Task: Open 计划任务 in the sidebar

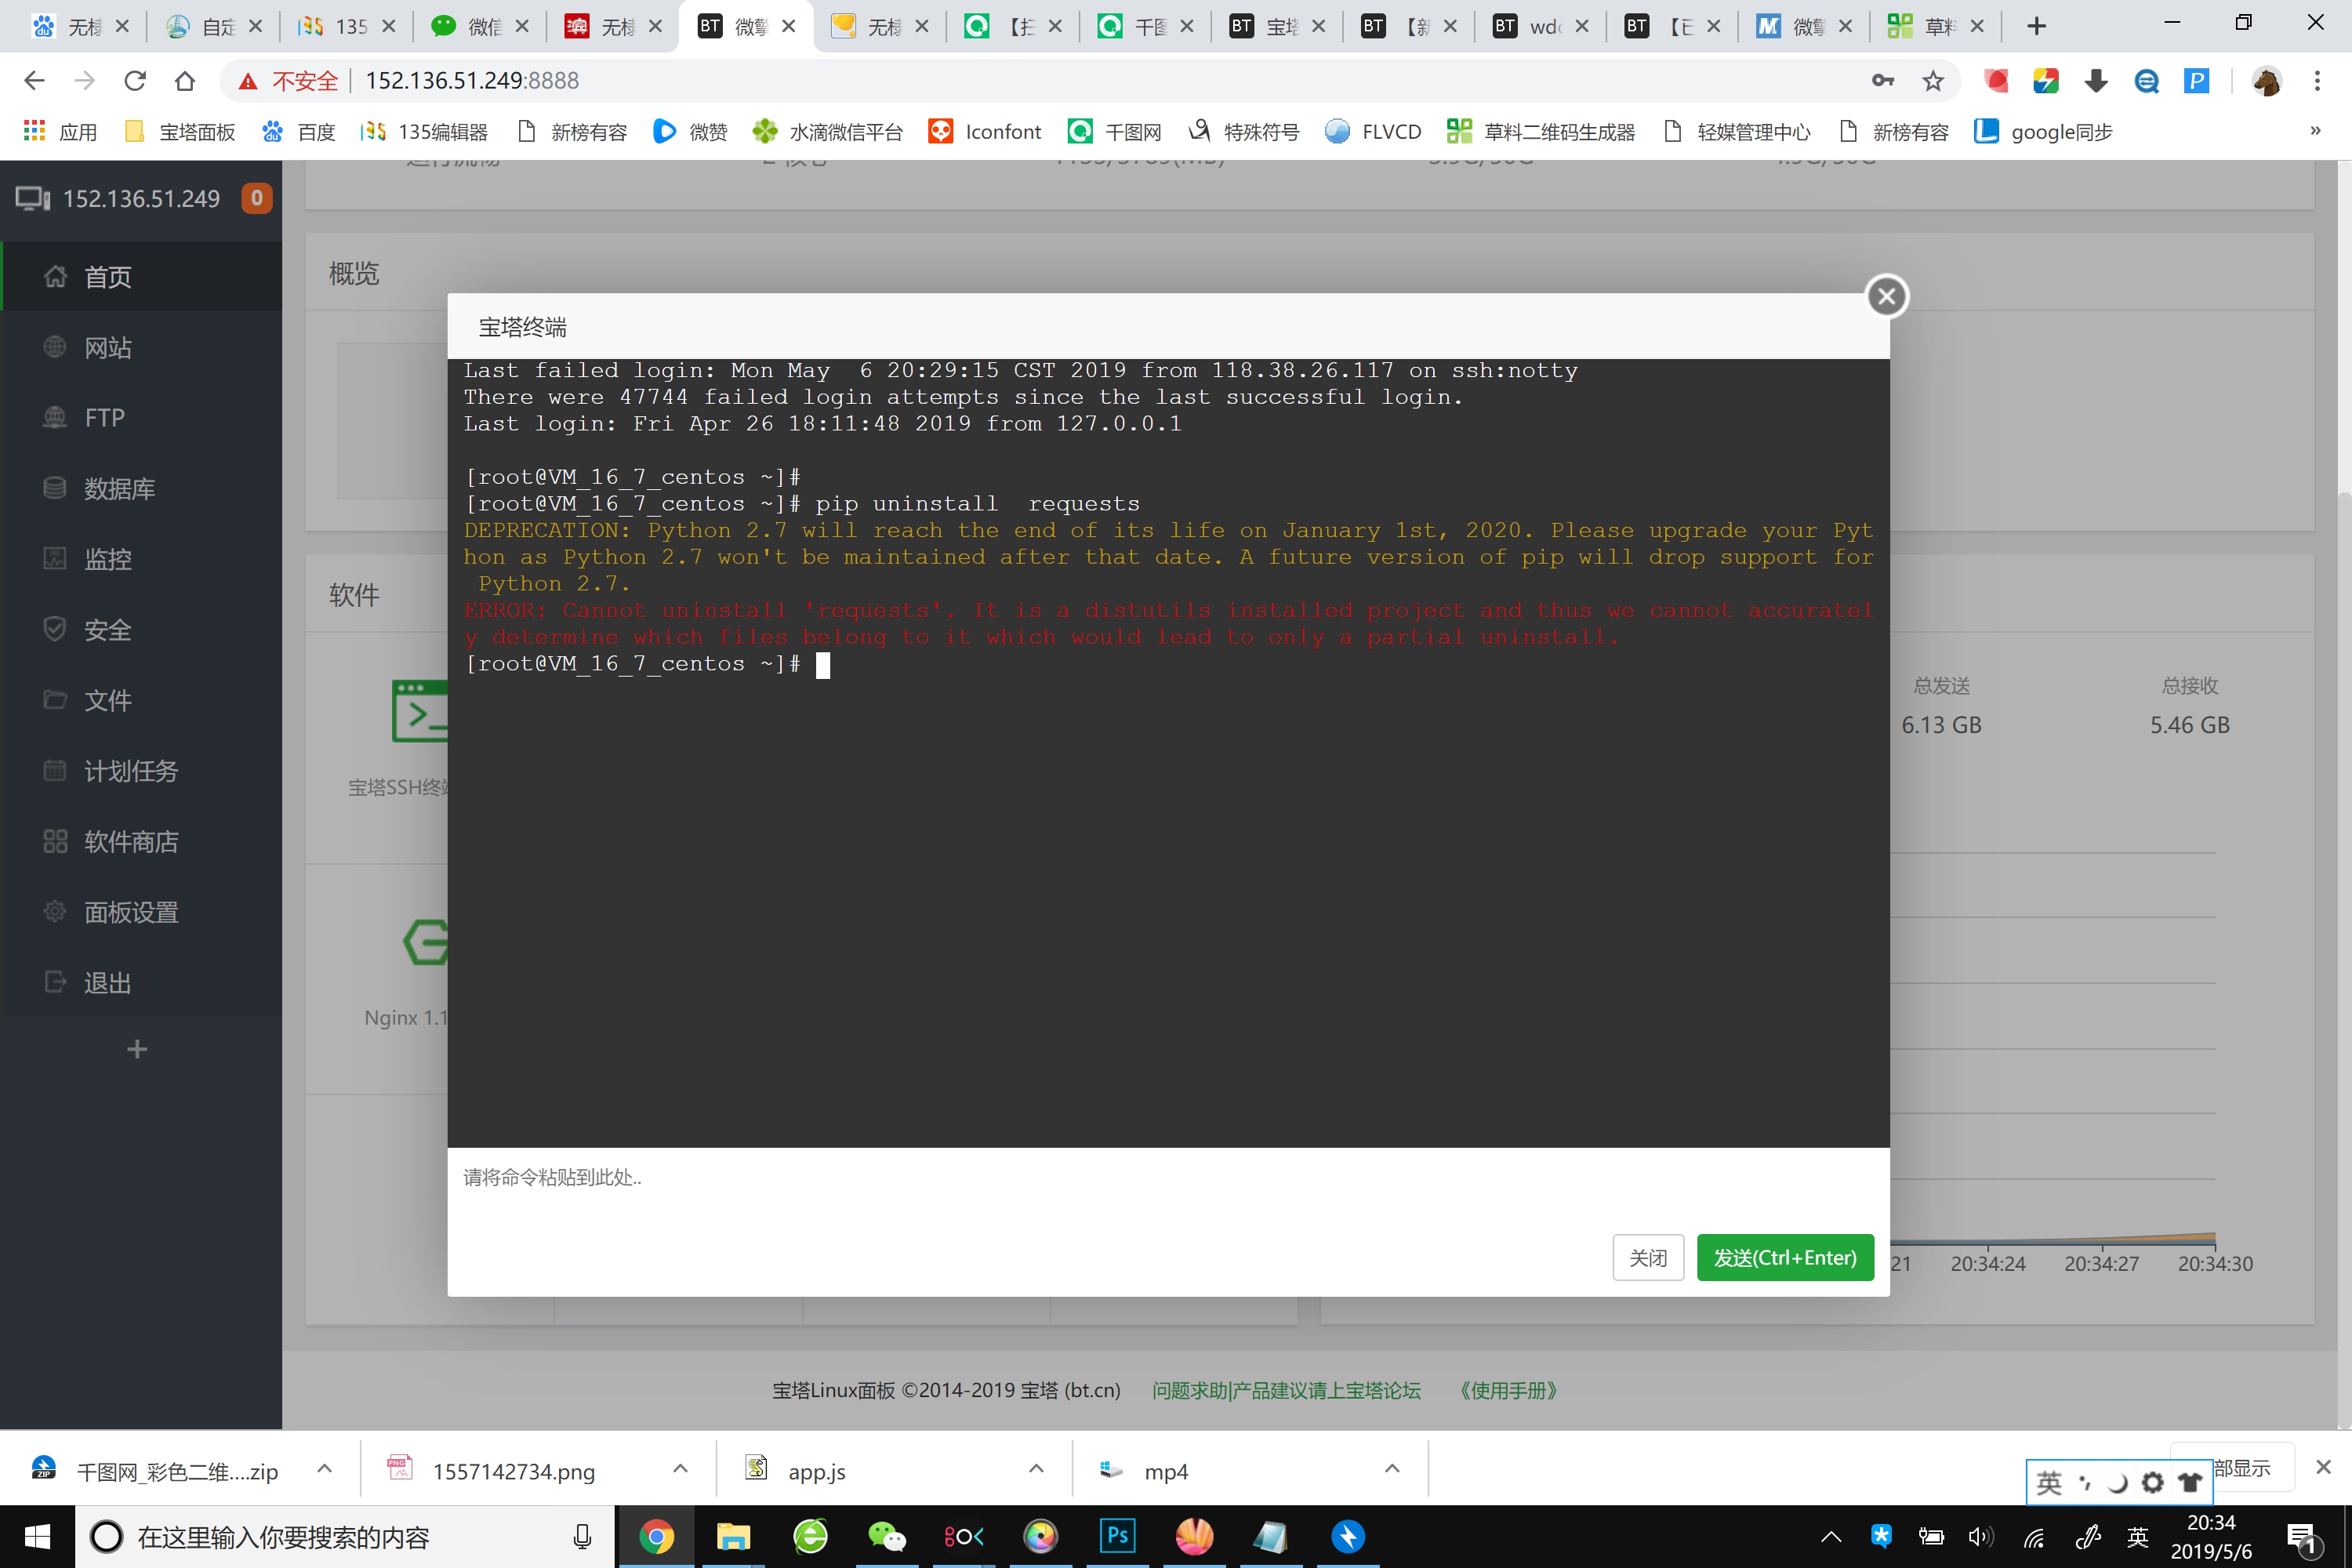Action: pos(141,770)
